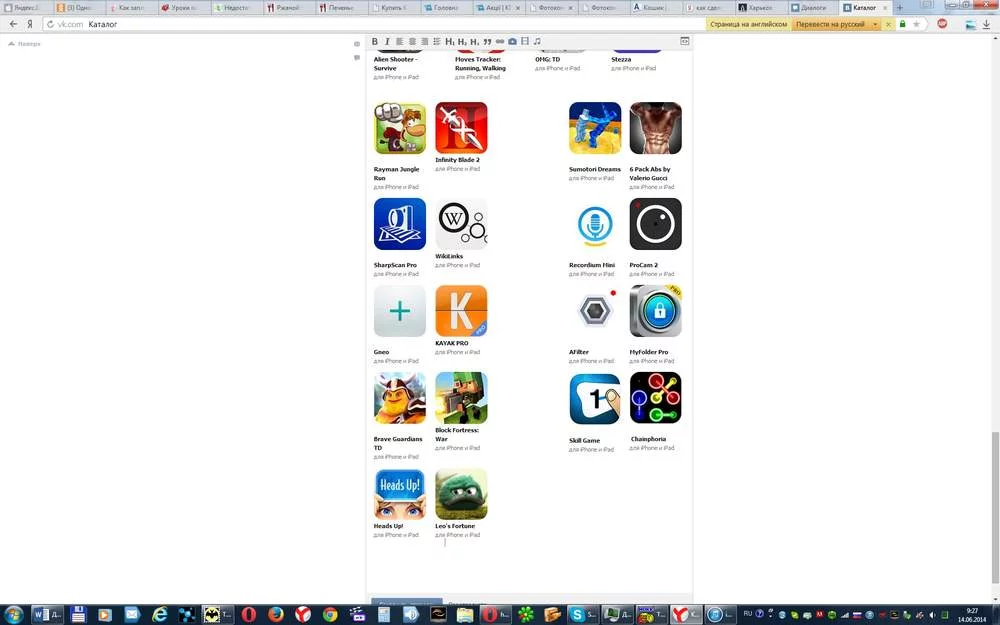The height and width of the screenshot is (625, 1000).
Task: Open a new browser tab with plus button
Action: 899,8
